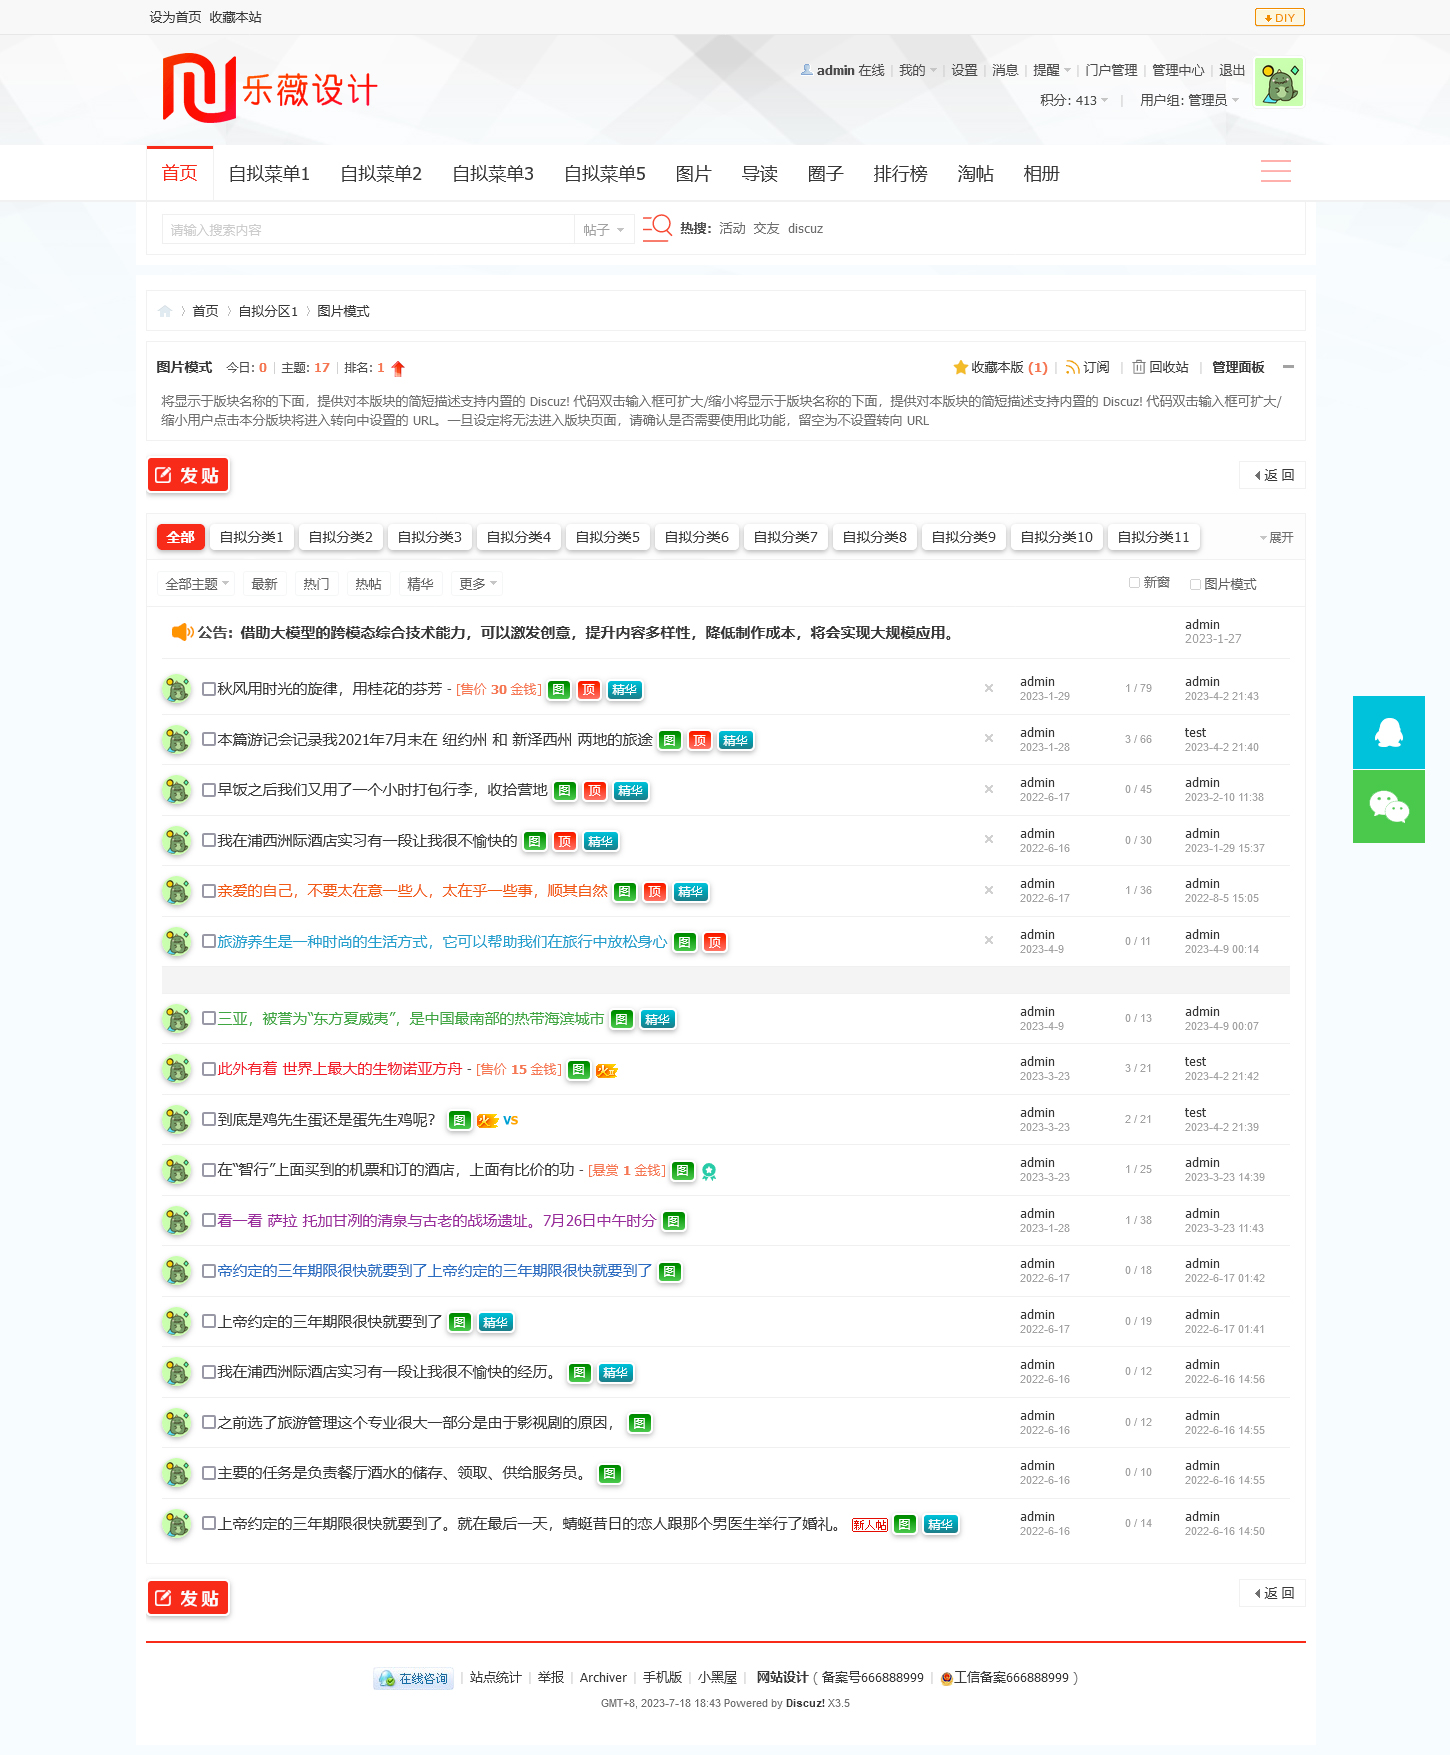Toggle the 图片模式 checkbox
This screenshot has width=1450, height=1755.
1195,584
